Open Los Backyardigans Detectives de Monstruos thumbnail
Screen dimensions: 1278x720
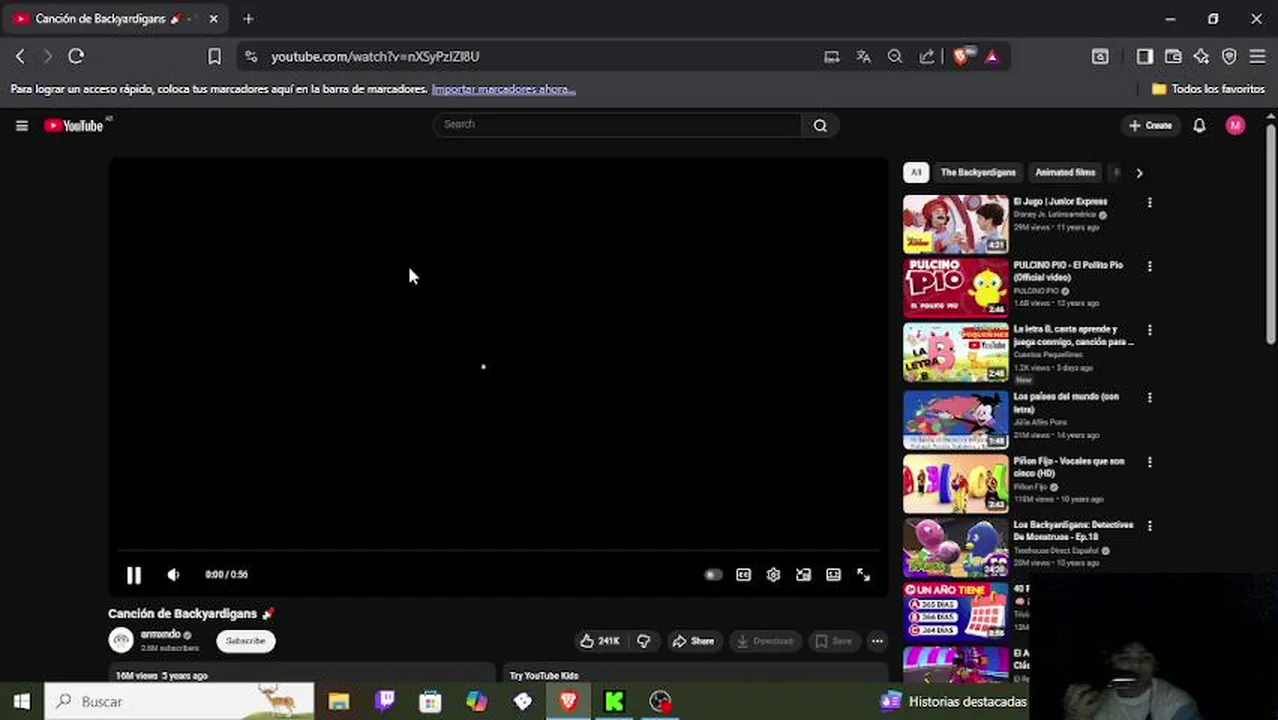(x=956, y=548)
